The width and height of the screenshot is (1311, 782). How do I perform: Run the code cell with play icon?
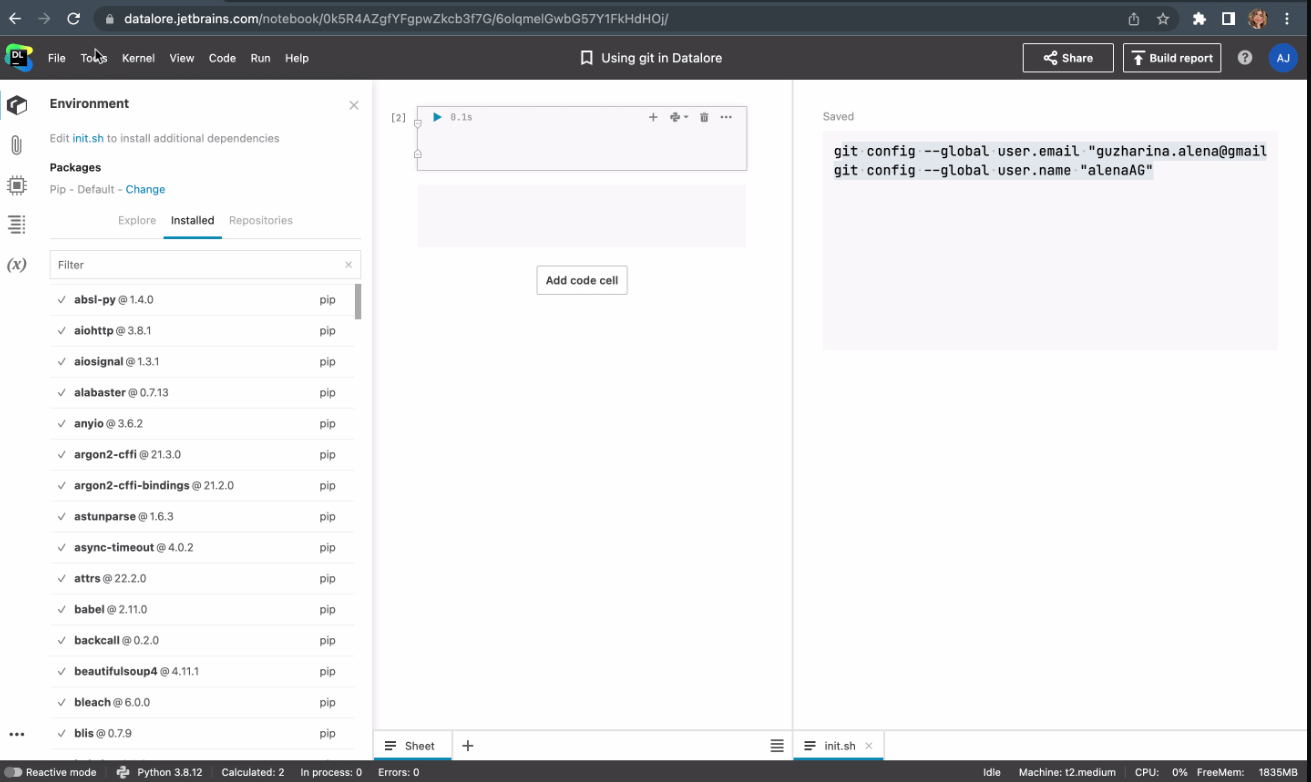pos(437,117)
